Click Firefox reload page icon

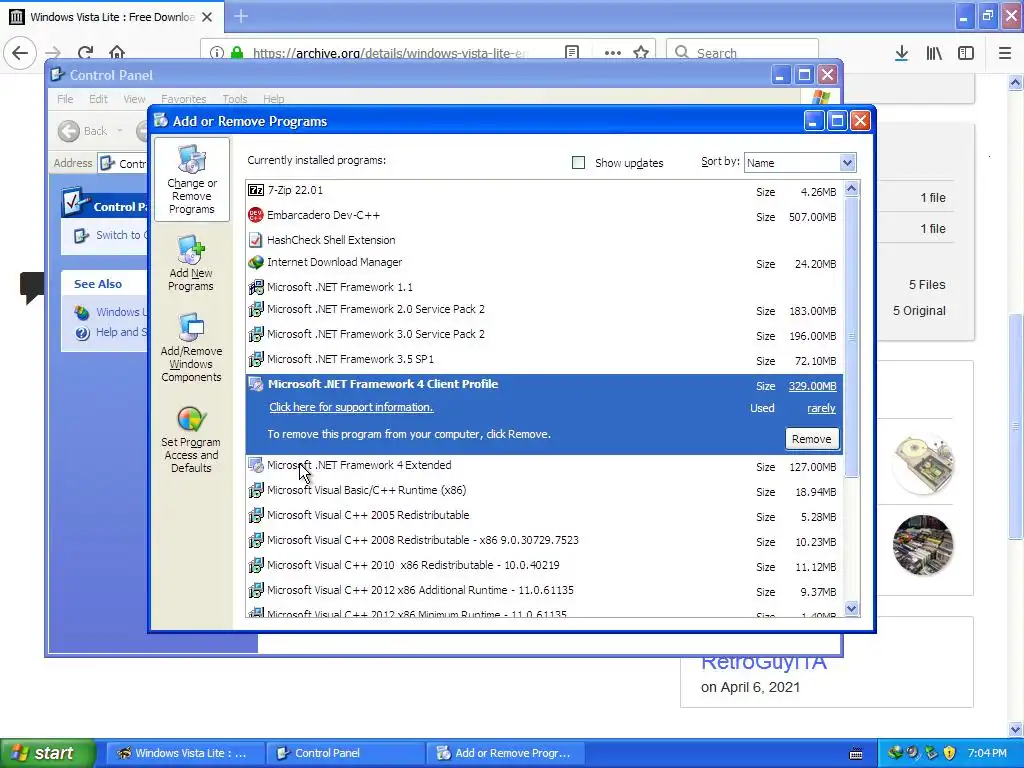point(85,53)
